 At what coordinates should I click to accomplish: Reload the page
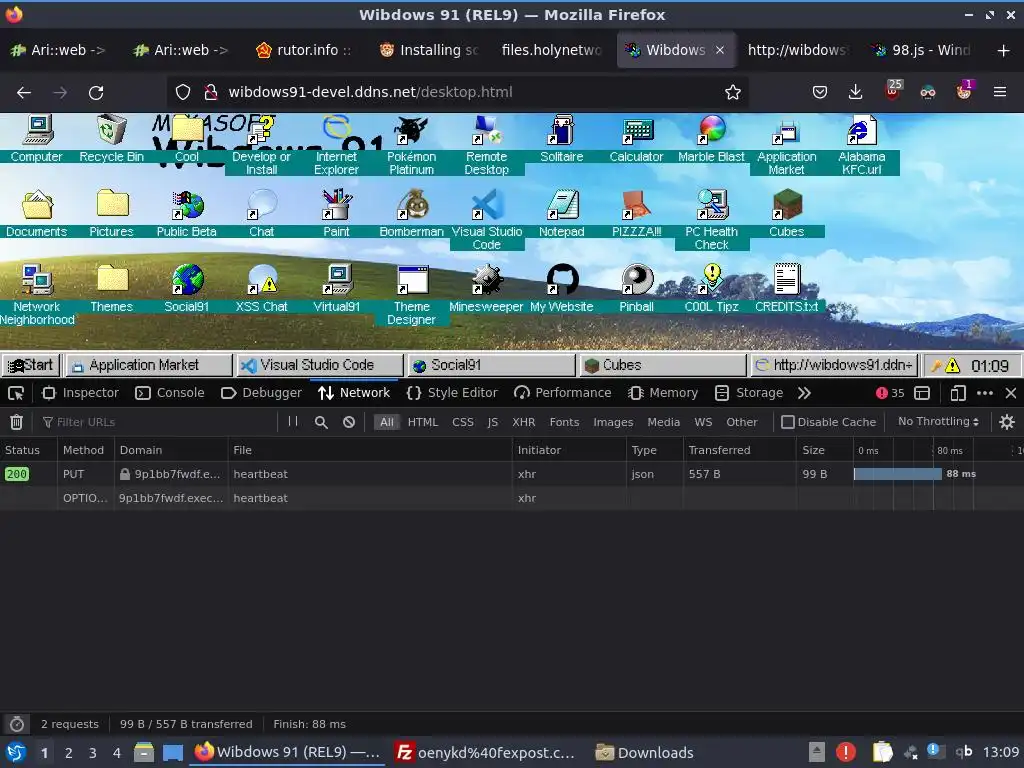pyautogui.click(x=96, y=92)
